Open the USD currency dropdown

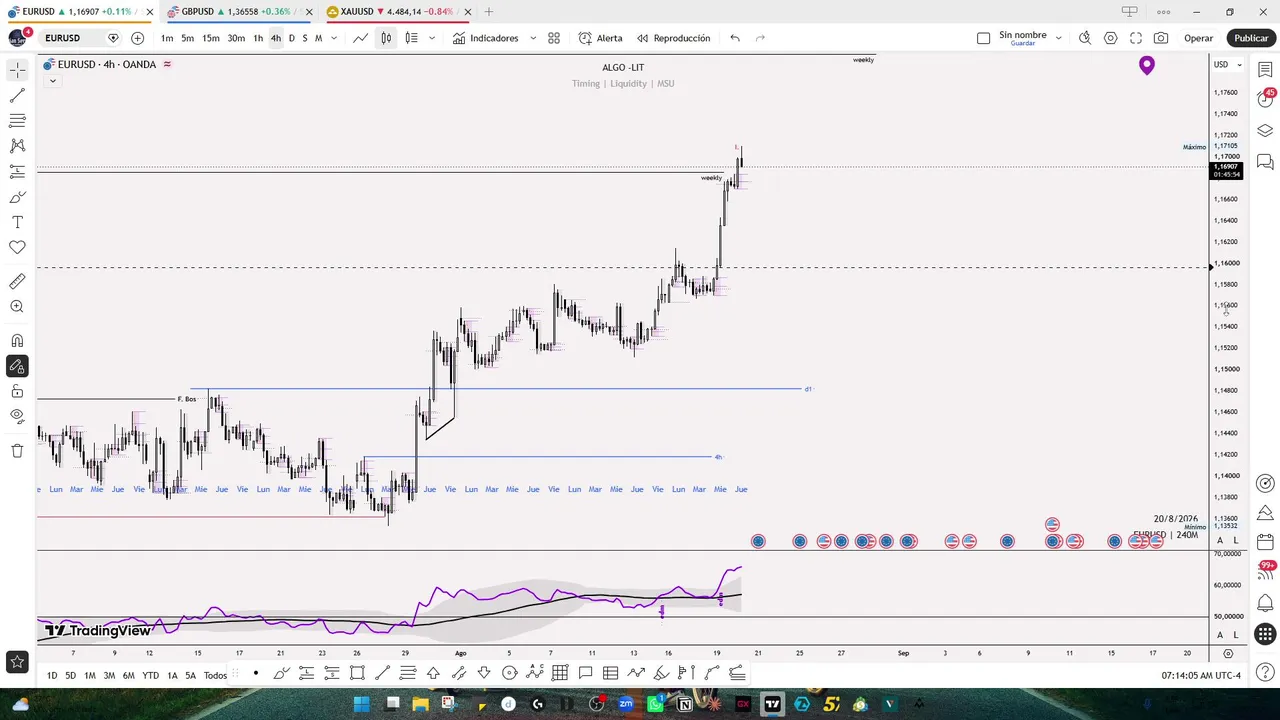tap(1227, 65)
